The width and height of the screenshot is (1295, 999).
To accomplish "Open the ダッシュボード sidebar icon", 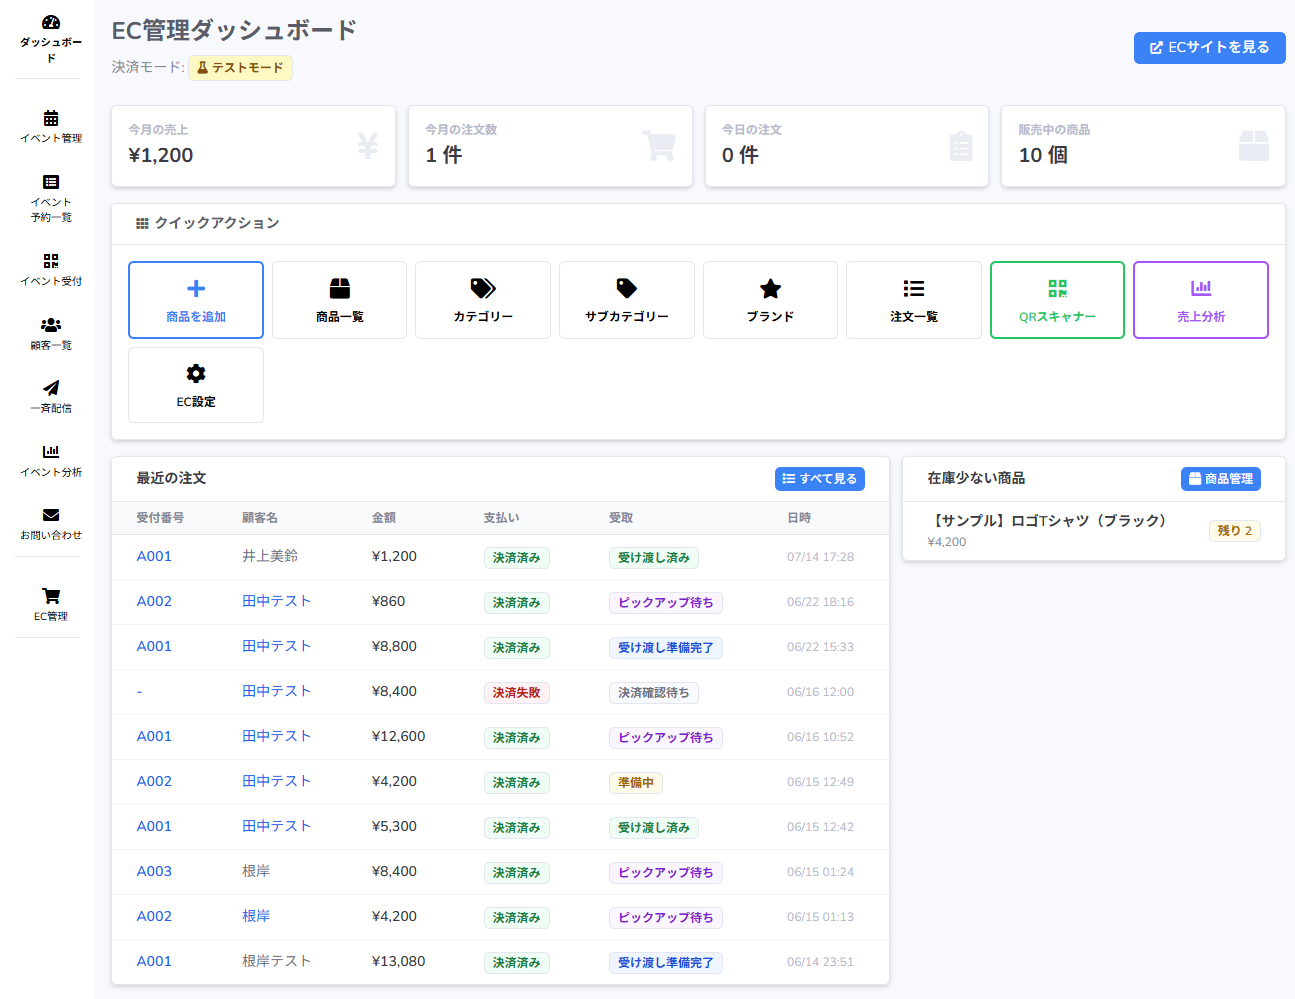I will coord(51,22).
